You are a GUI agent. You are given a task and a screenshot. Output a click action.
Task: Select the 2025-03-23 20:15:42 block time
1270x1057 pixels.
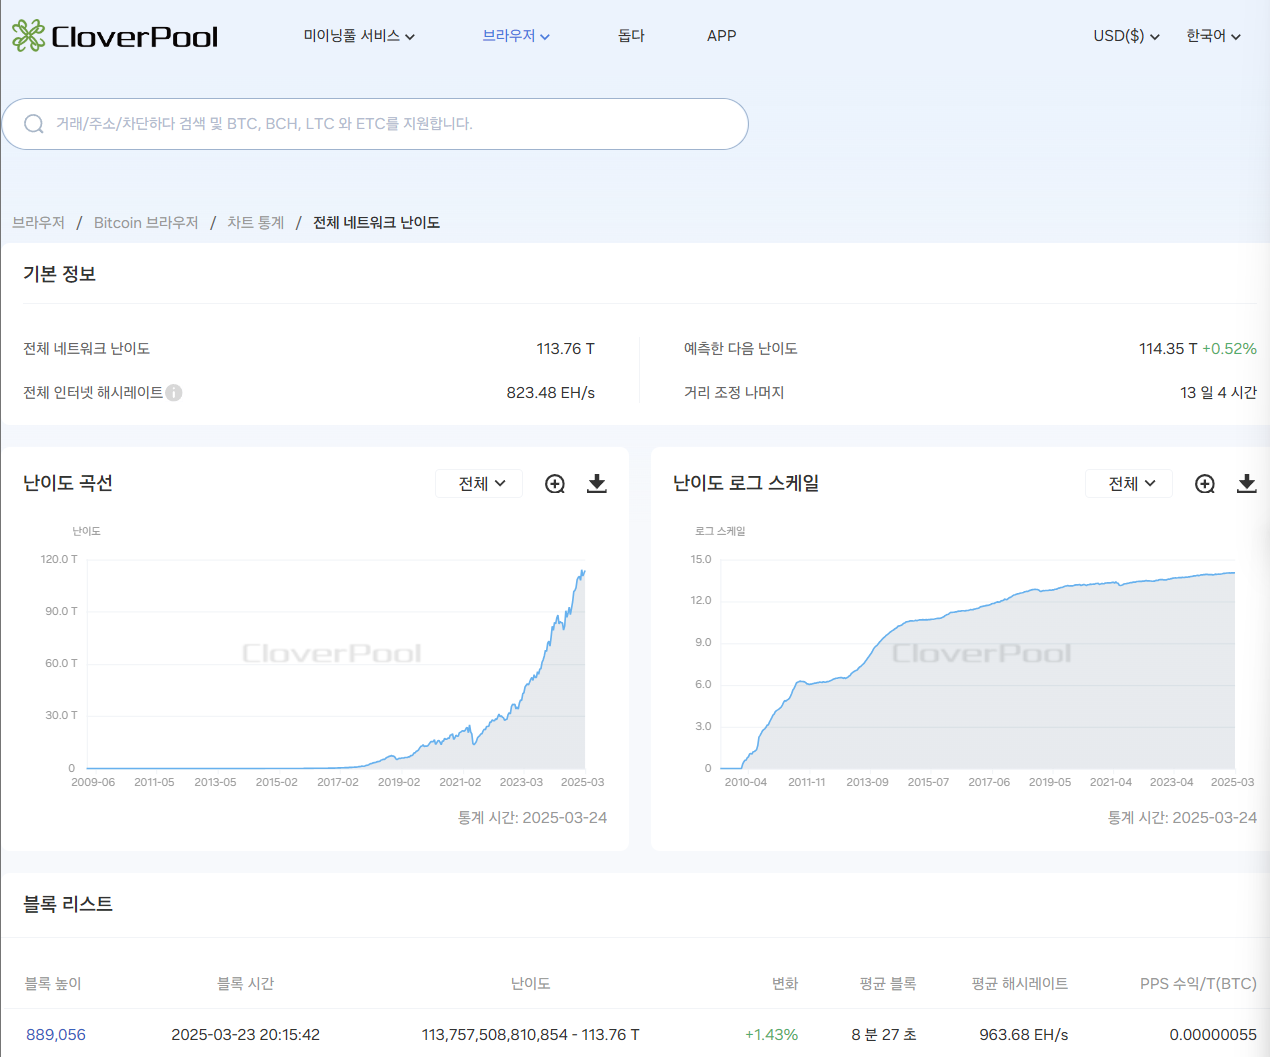[x=246, y=1035]
